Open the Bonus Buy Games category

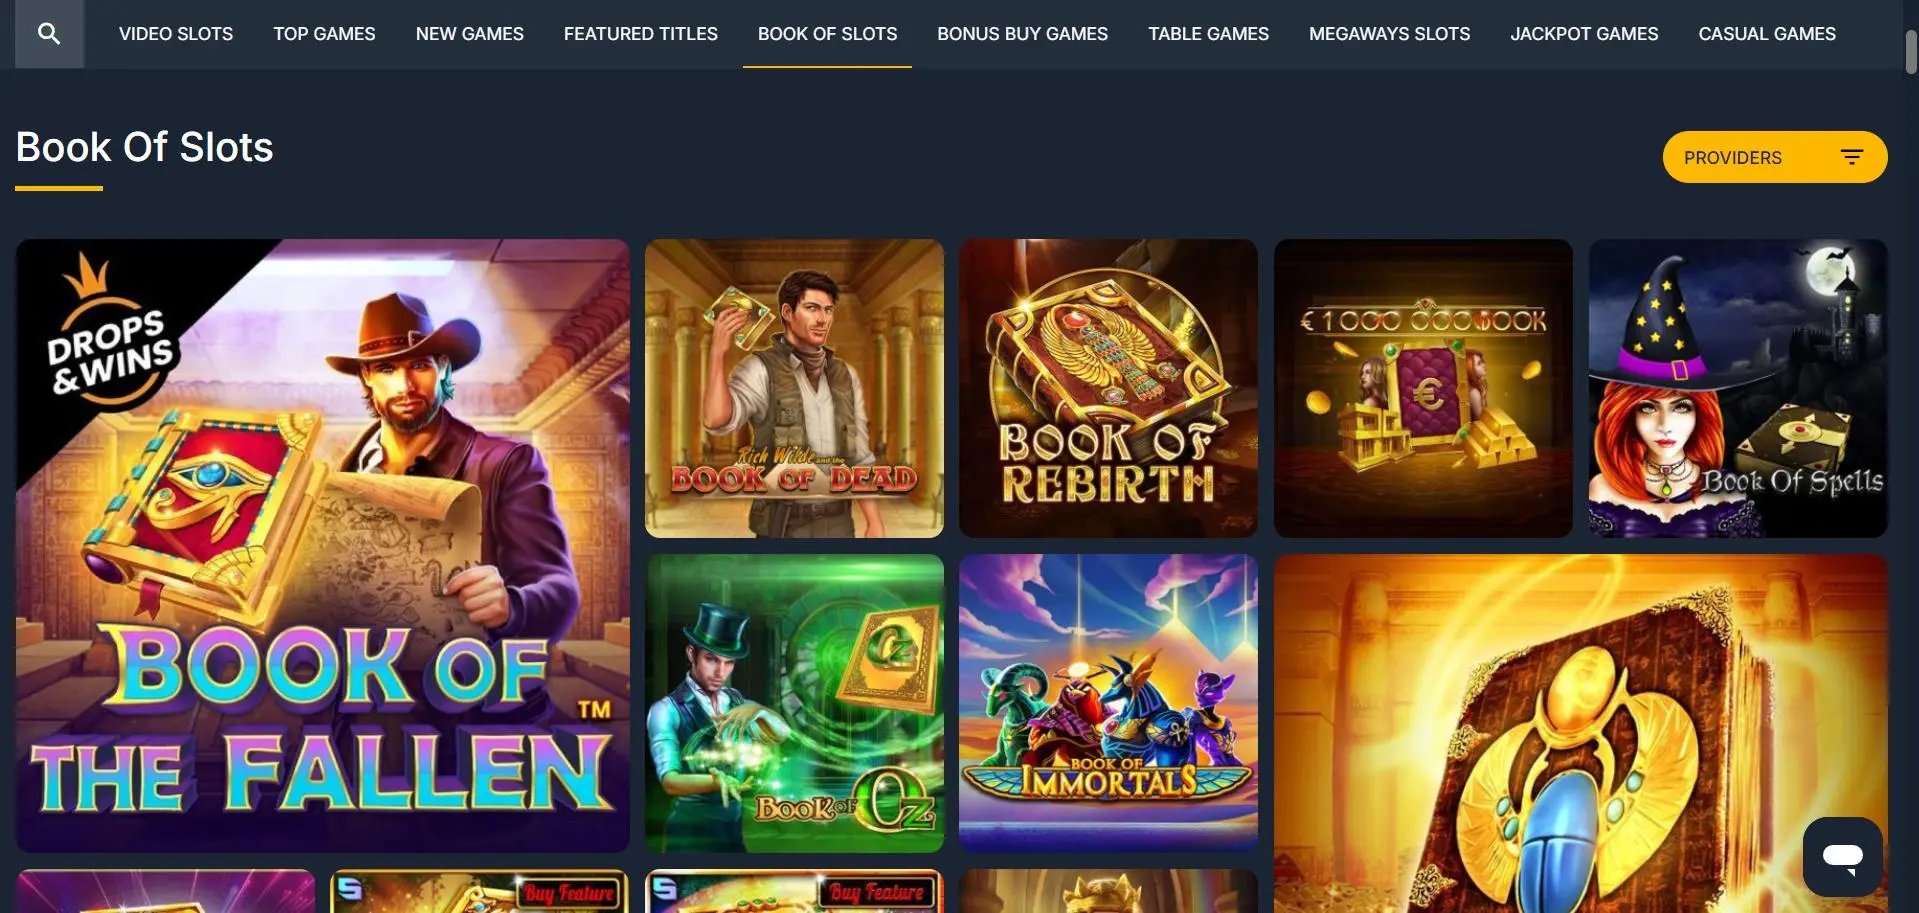tap(1022, 34)
